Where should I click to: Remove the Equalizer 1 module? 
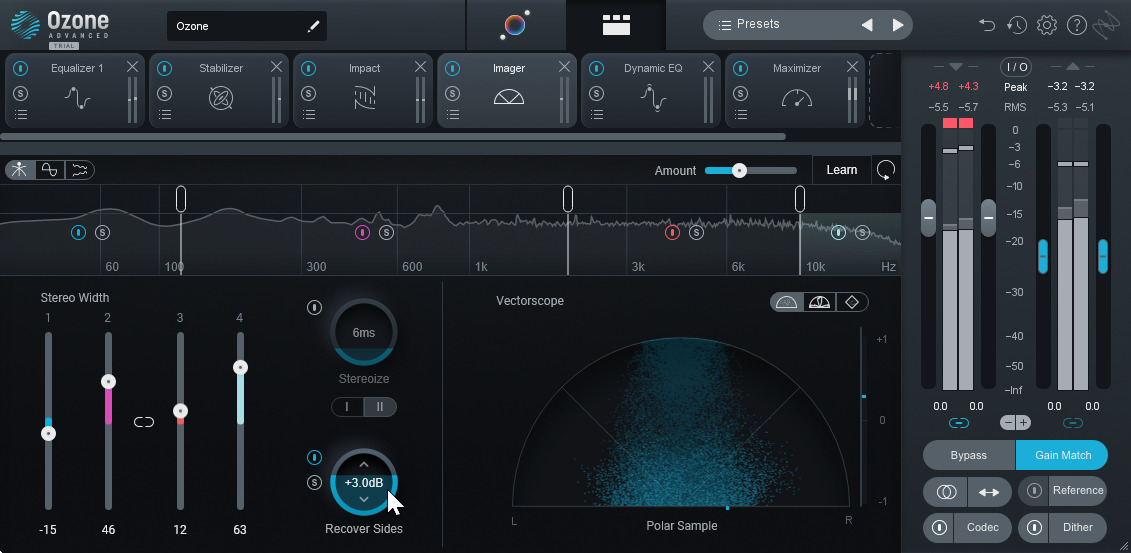pyautogui.click(x=132, y=67)
